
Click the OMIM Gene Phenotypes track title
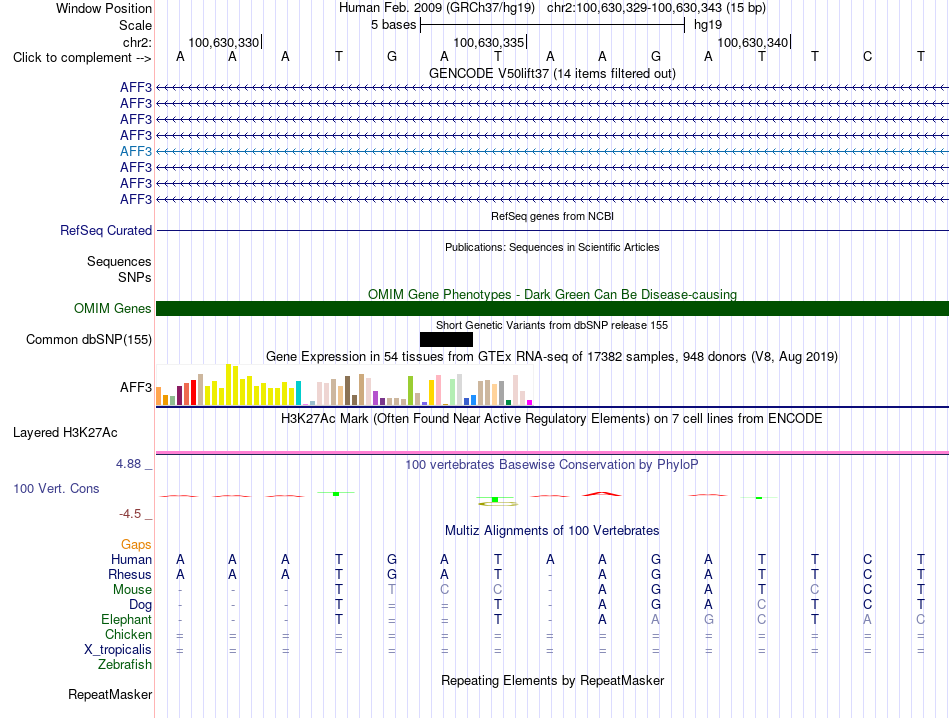pyautogui.click(x=552, y=294)
